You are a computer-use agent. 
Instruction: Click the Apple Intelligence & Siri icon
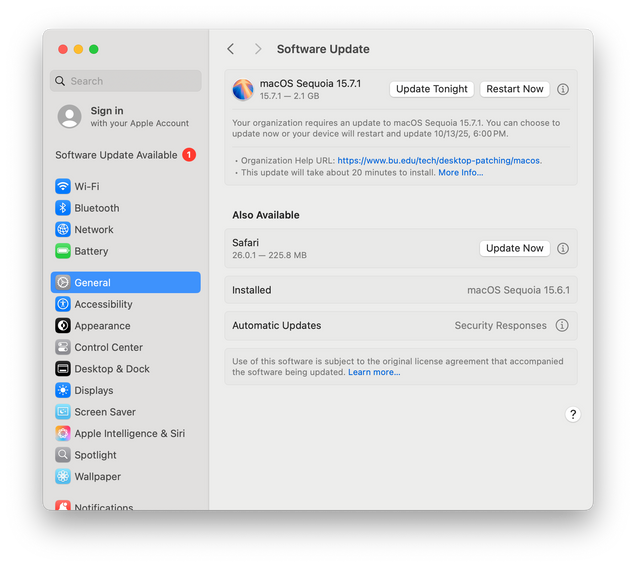pos(63,434)
